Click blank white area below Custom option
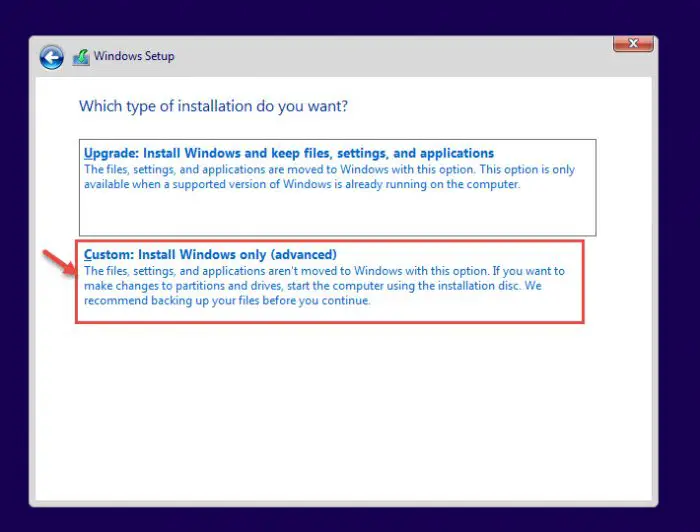Viewport: 700px width, 532px height. point(344,411)
